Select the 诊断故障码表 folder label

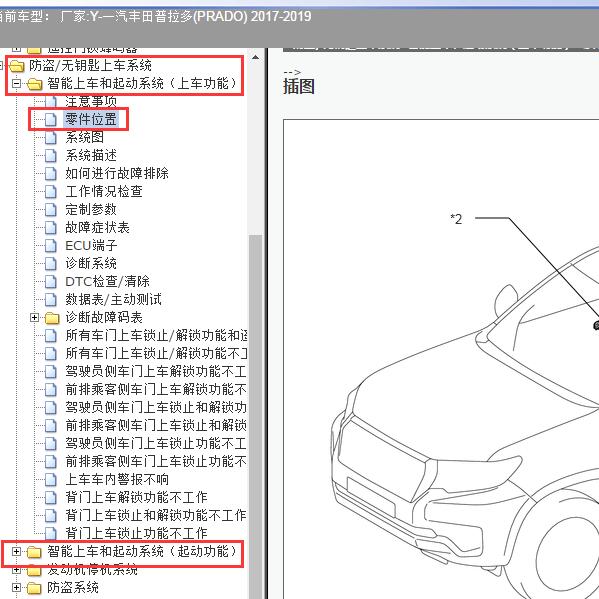(x=104, y=317)
